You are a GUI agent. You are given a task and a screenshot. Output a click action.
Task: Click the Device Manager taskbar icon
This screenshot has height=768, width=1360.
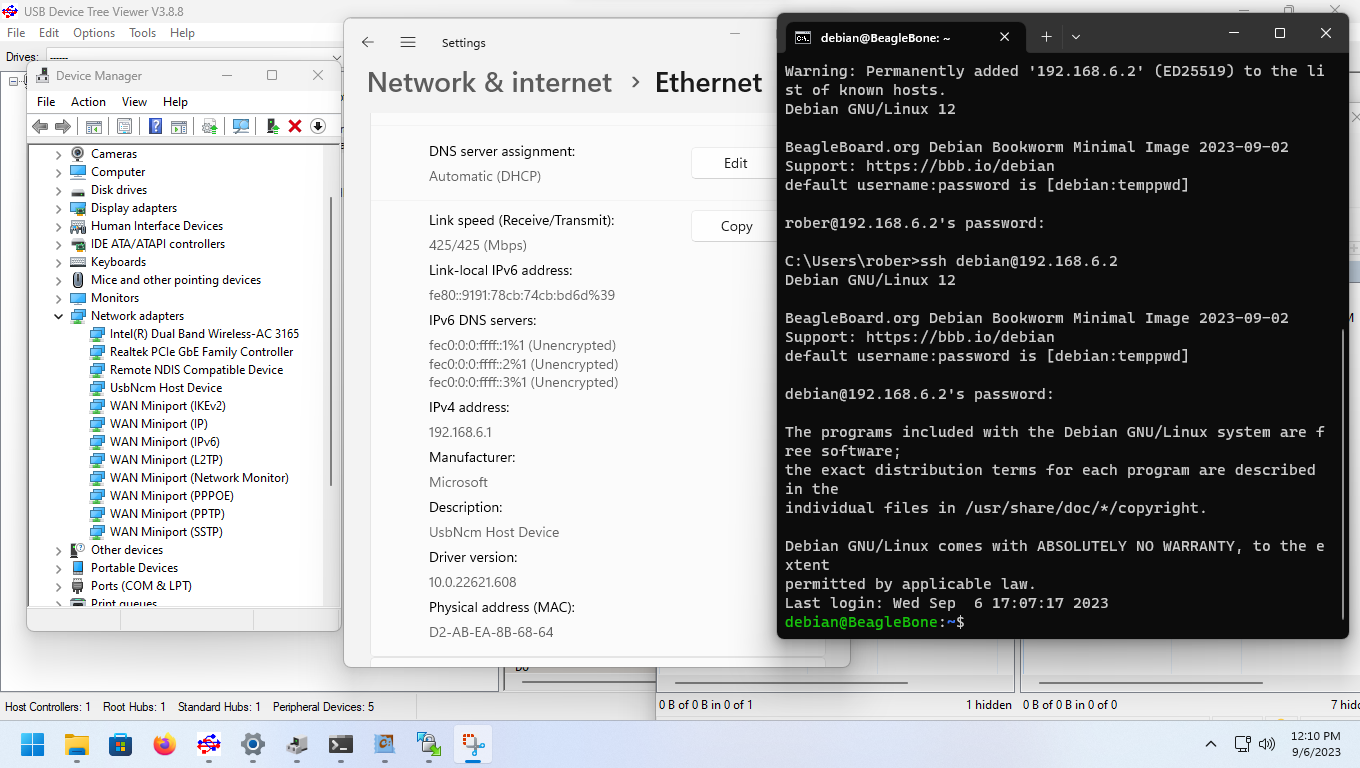(x=297, y=744)
